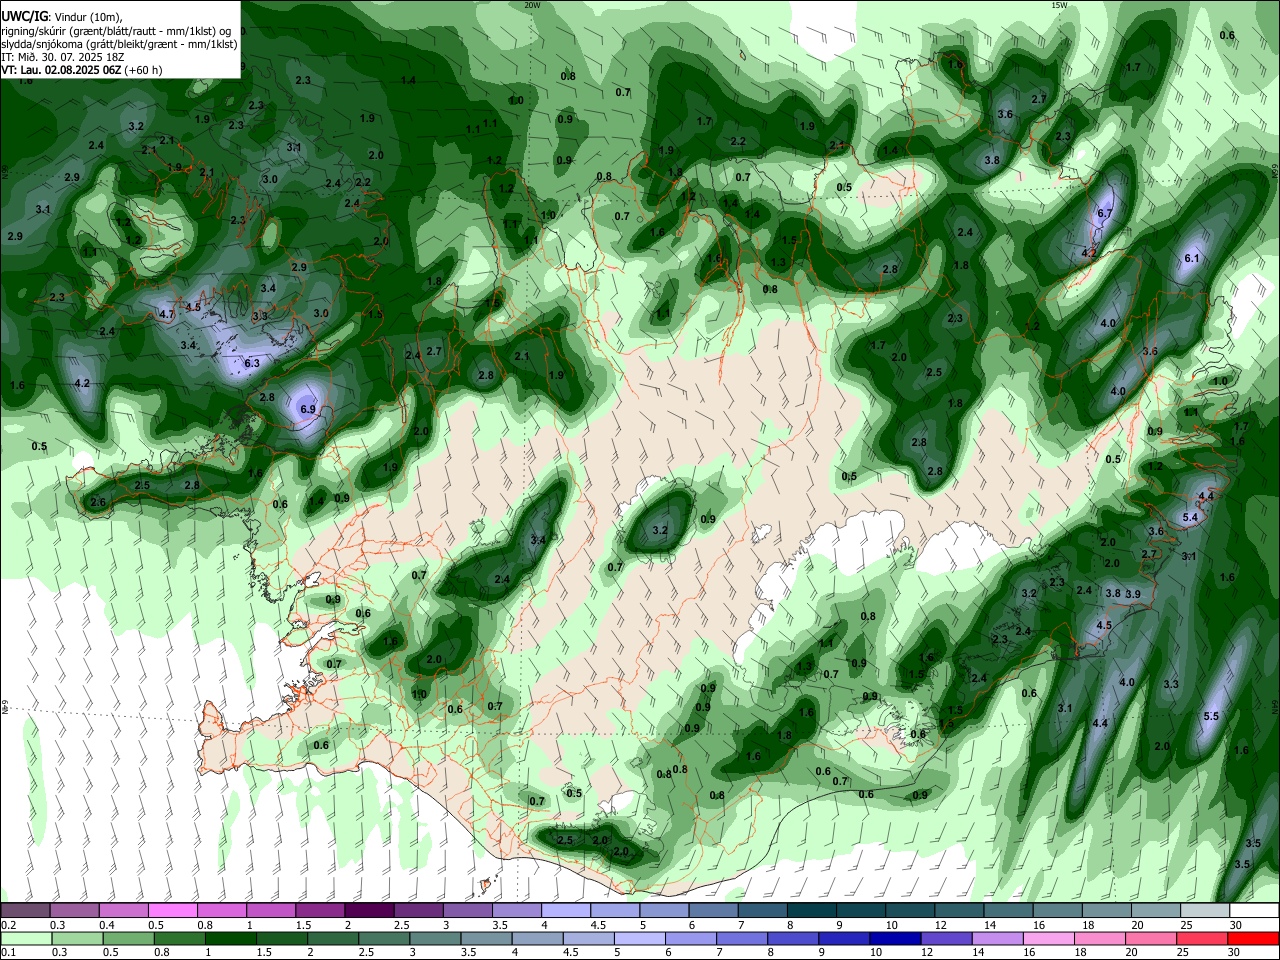This screenshot has height=960, width=1280.
Task: Pick the bright red swatch ending the lower legend
Action: coord(1253,938)
